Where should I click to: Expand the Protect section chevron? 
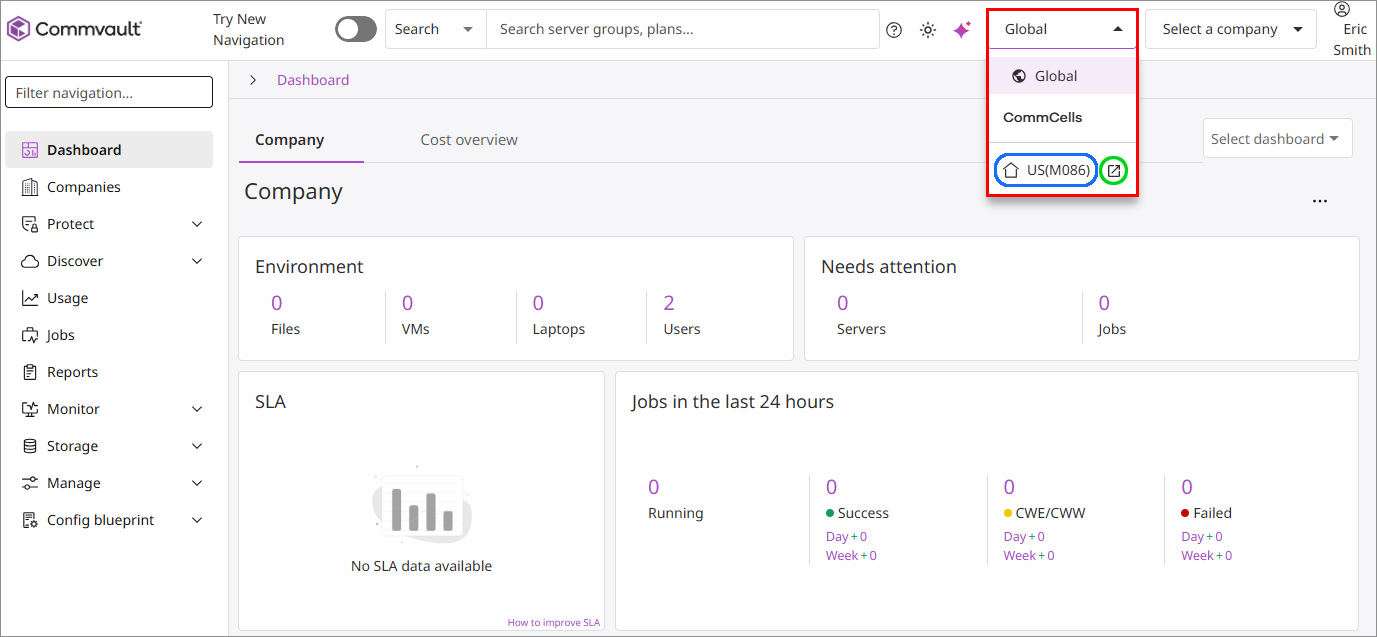(197, 224)
